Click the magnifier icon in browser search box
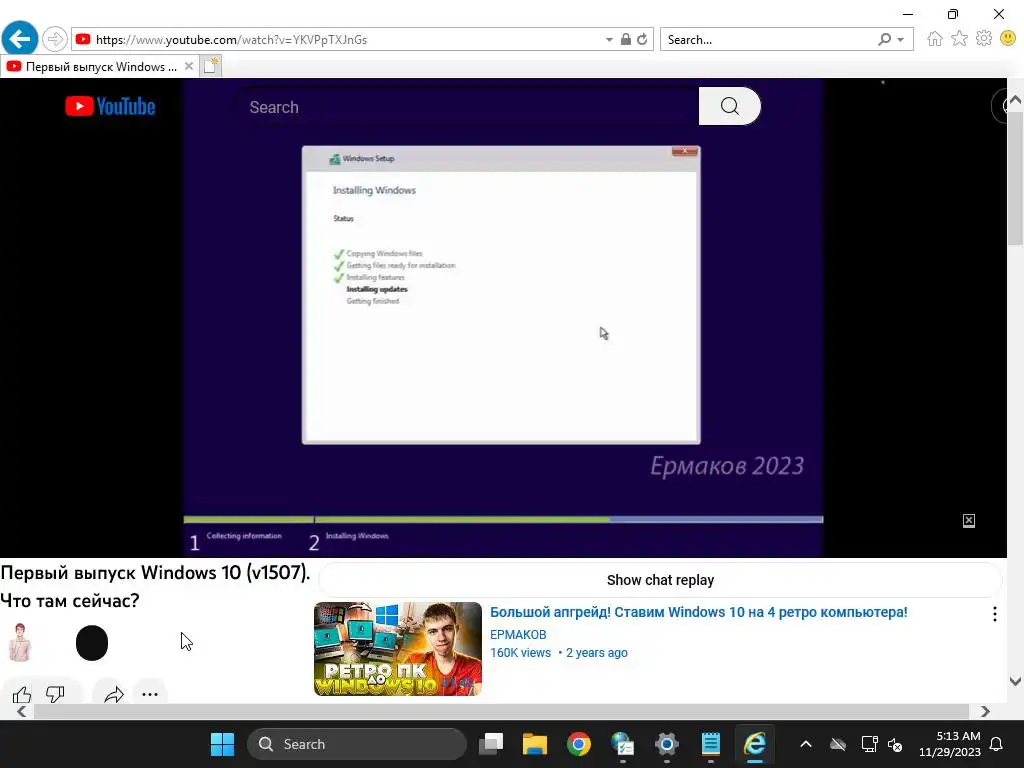The width and height of the screenshot is (1024, 768). pyautogui.click(x=885, y=40)
